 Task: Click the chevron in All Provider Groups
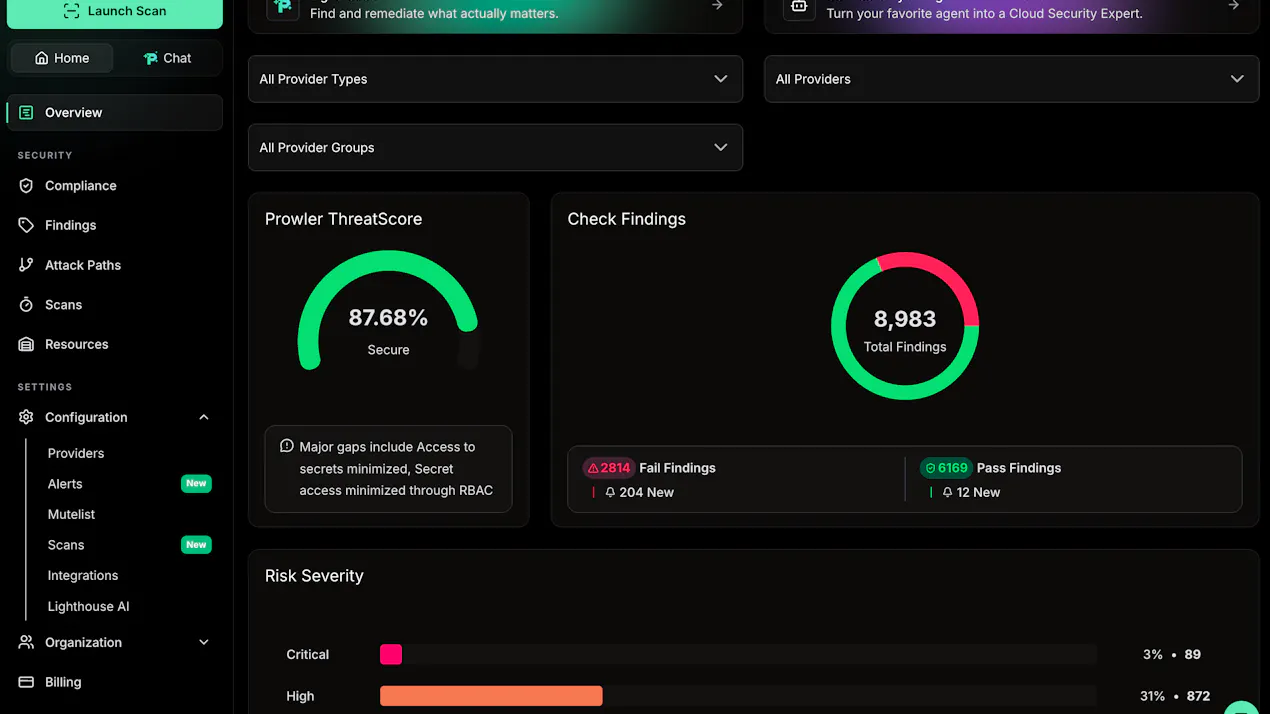721,147
